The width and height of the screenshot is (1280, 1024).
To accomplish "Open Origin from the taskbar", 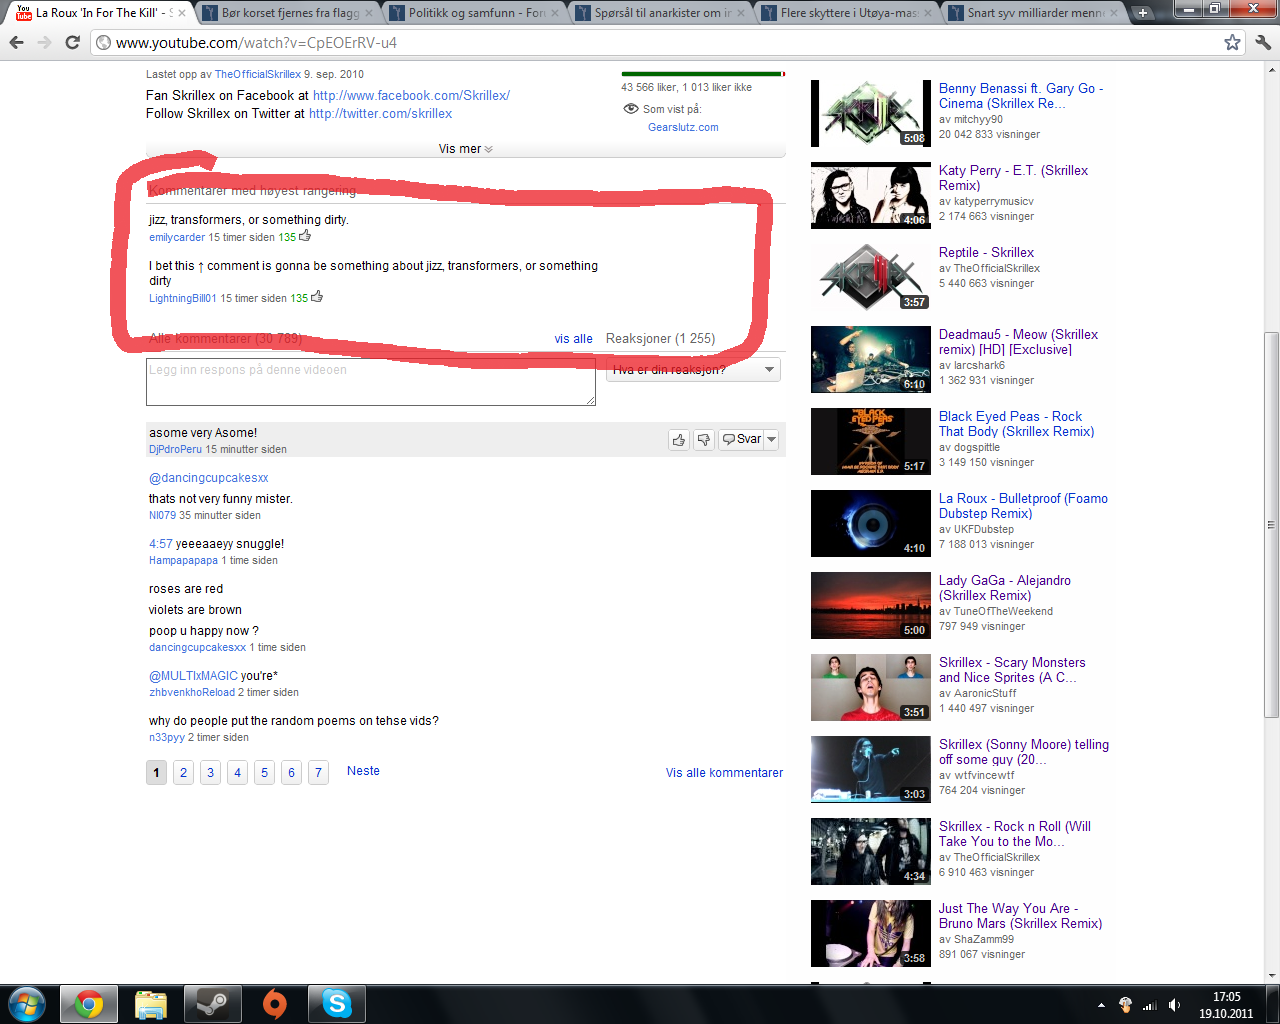I will (x=274, y=1004).
